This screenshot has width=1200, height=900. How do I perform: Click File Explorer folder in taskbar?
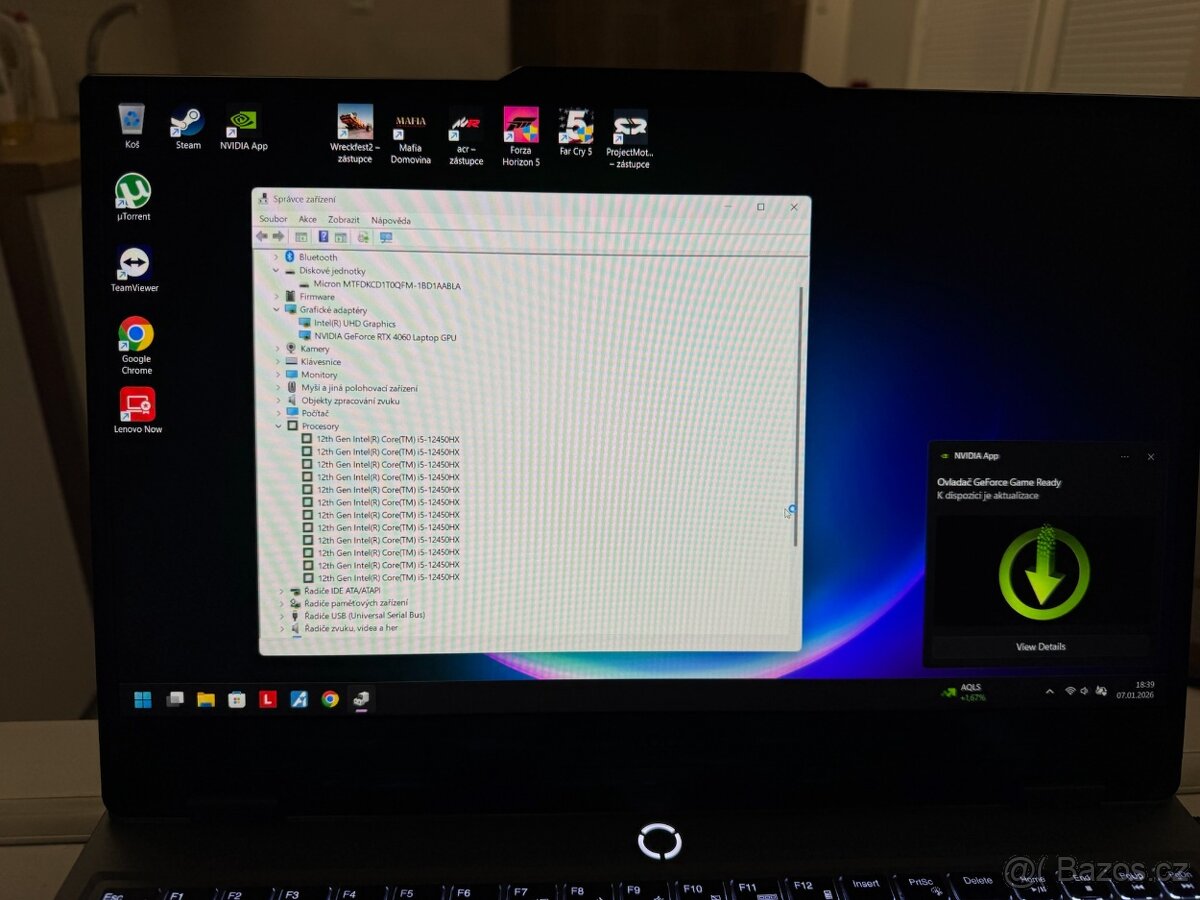click(206, 700)
